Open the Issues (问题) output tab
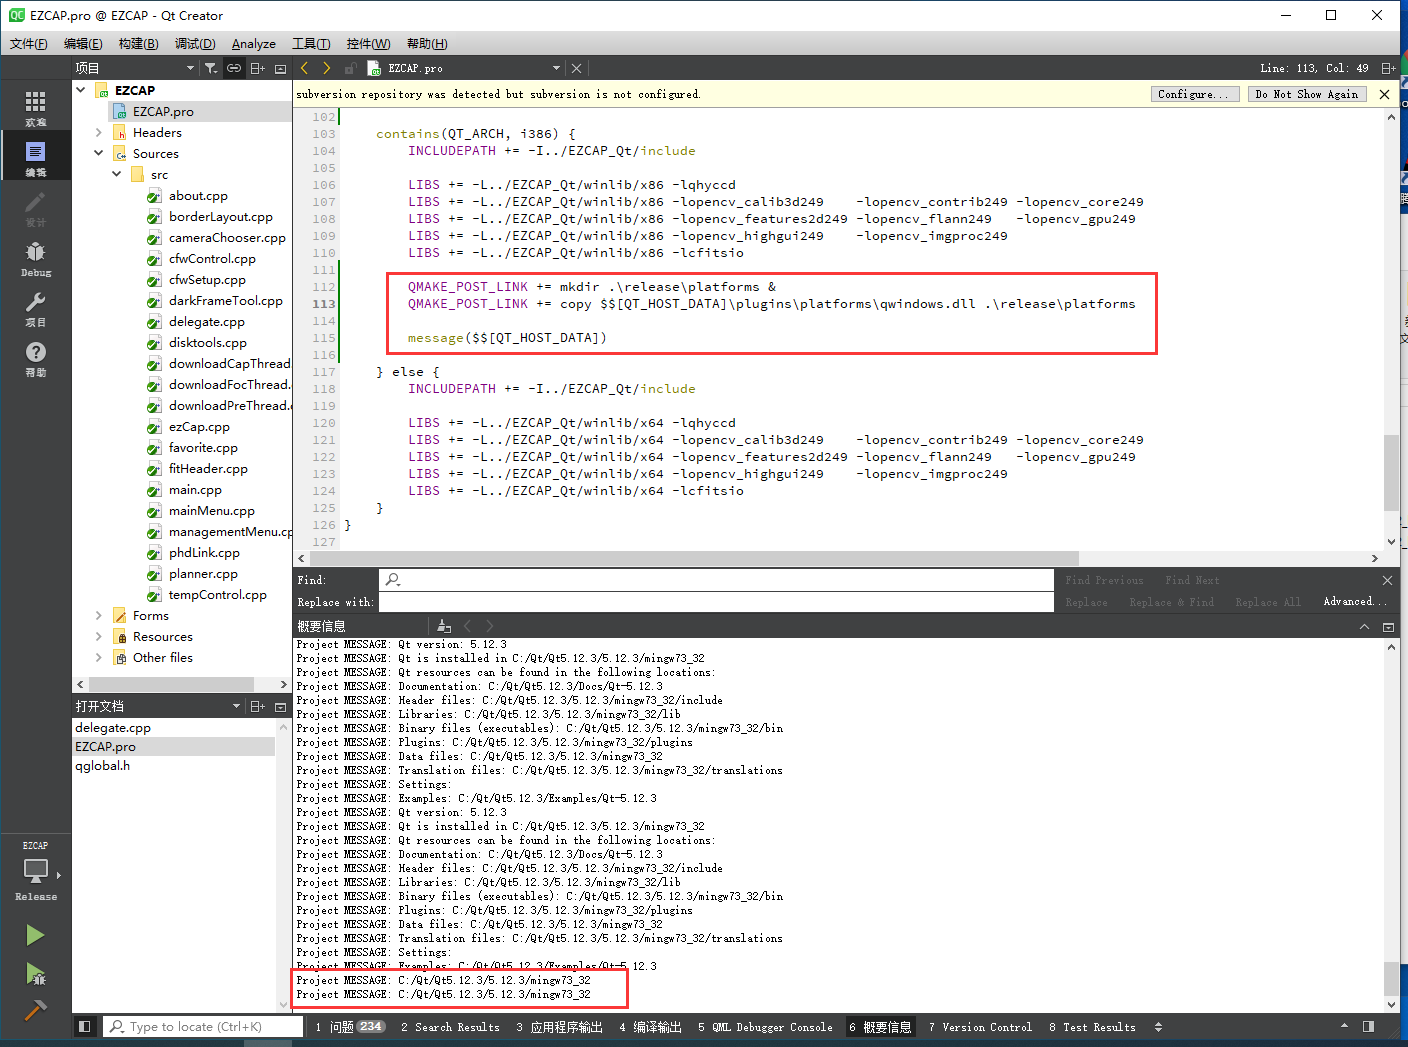 pyautogui.click(x=349, y=1027)
